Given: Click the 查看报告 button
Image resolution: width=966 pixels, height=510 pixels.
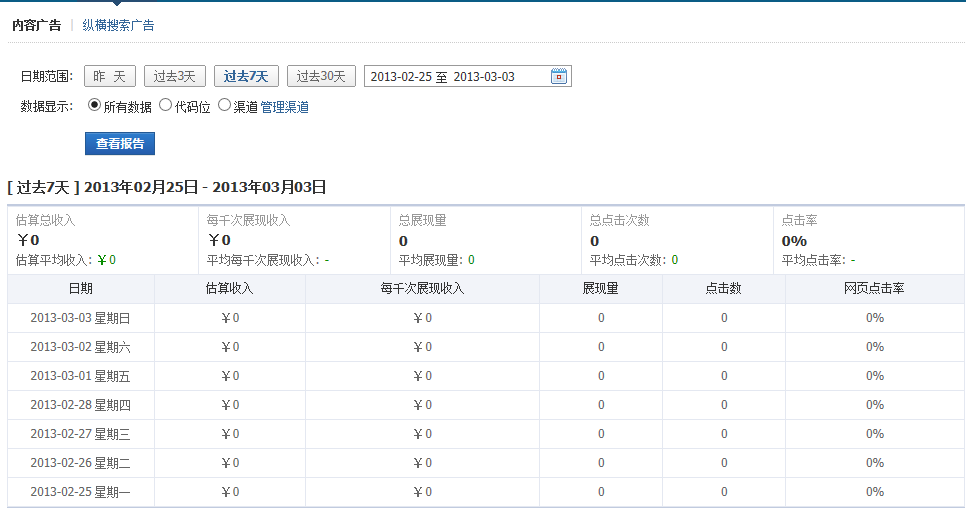Looking at the screenshot, I should click(120, 144).
